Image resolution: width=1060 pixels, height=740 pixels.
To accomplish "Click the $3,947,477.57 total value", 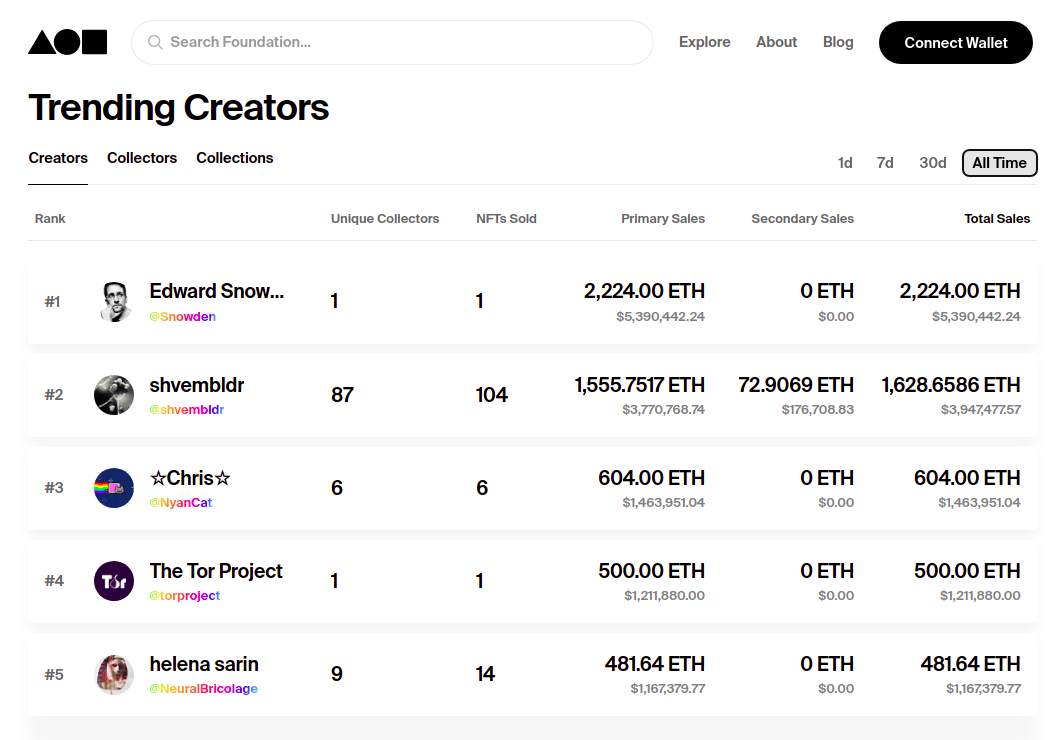I will click(981, 410).
